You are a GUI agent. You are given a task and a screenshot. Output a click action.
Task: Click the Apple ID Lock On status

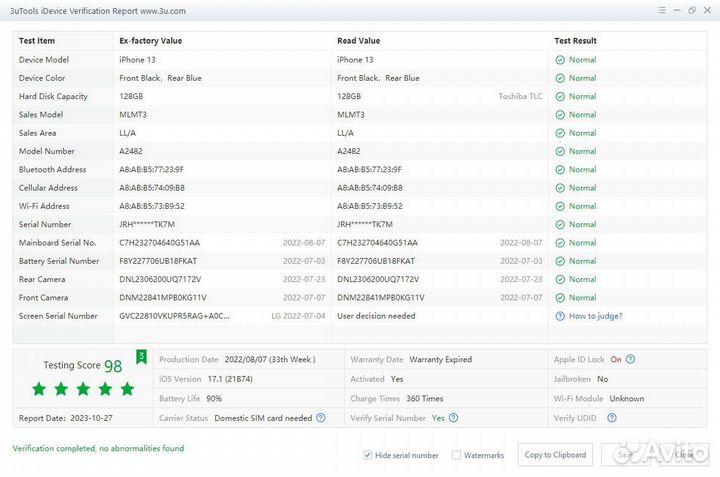tap(616, 359)
